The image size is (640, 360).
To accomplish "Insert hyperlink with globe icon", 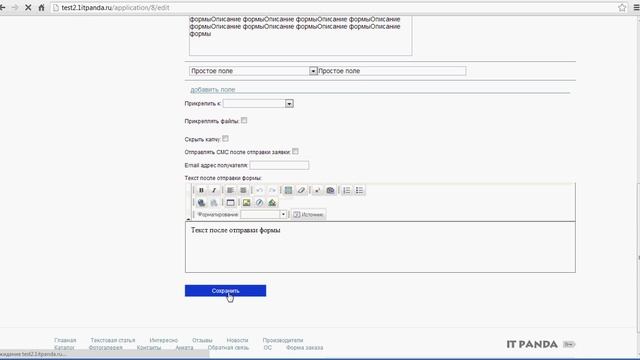I will [201, 202].
